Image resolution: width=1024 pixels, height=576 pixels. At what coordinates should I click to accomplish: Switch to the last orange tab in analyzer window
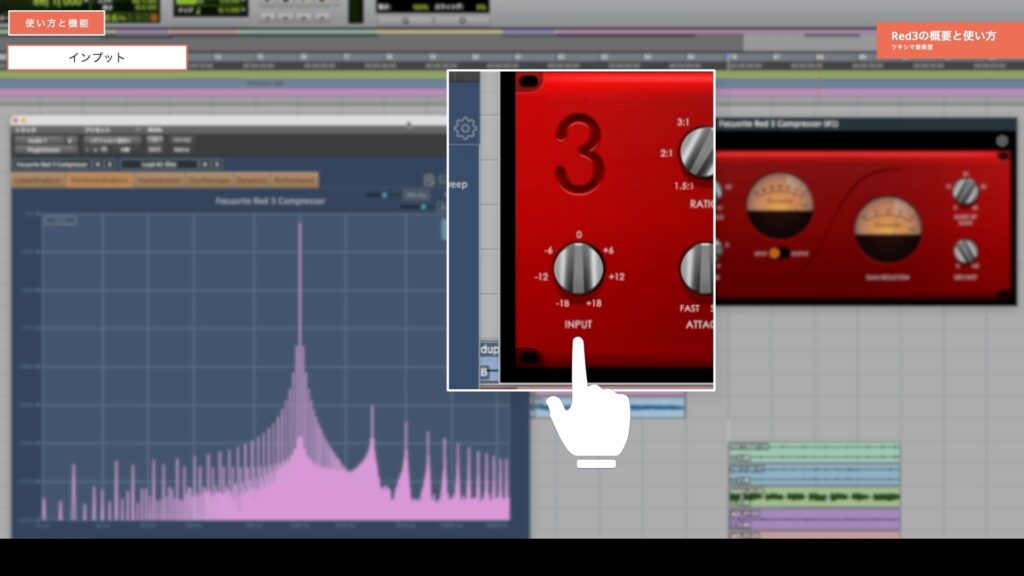coord(294,180)
